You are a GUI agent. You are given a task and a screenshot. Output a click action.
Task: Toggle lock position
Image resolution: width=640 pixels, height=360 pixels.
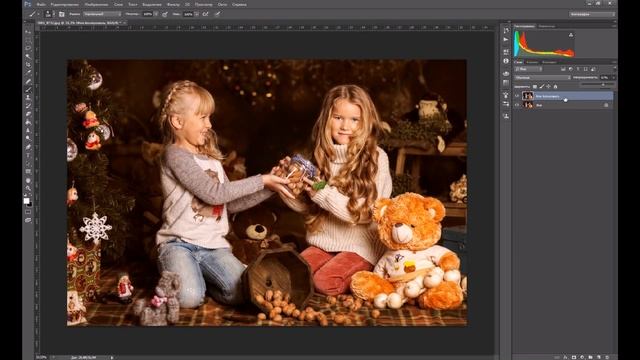tap(548, 87)
